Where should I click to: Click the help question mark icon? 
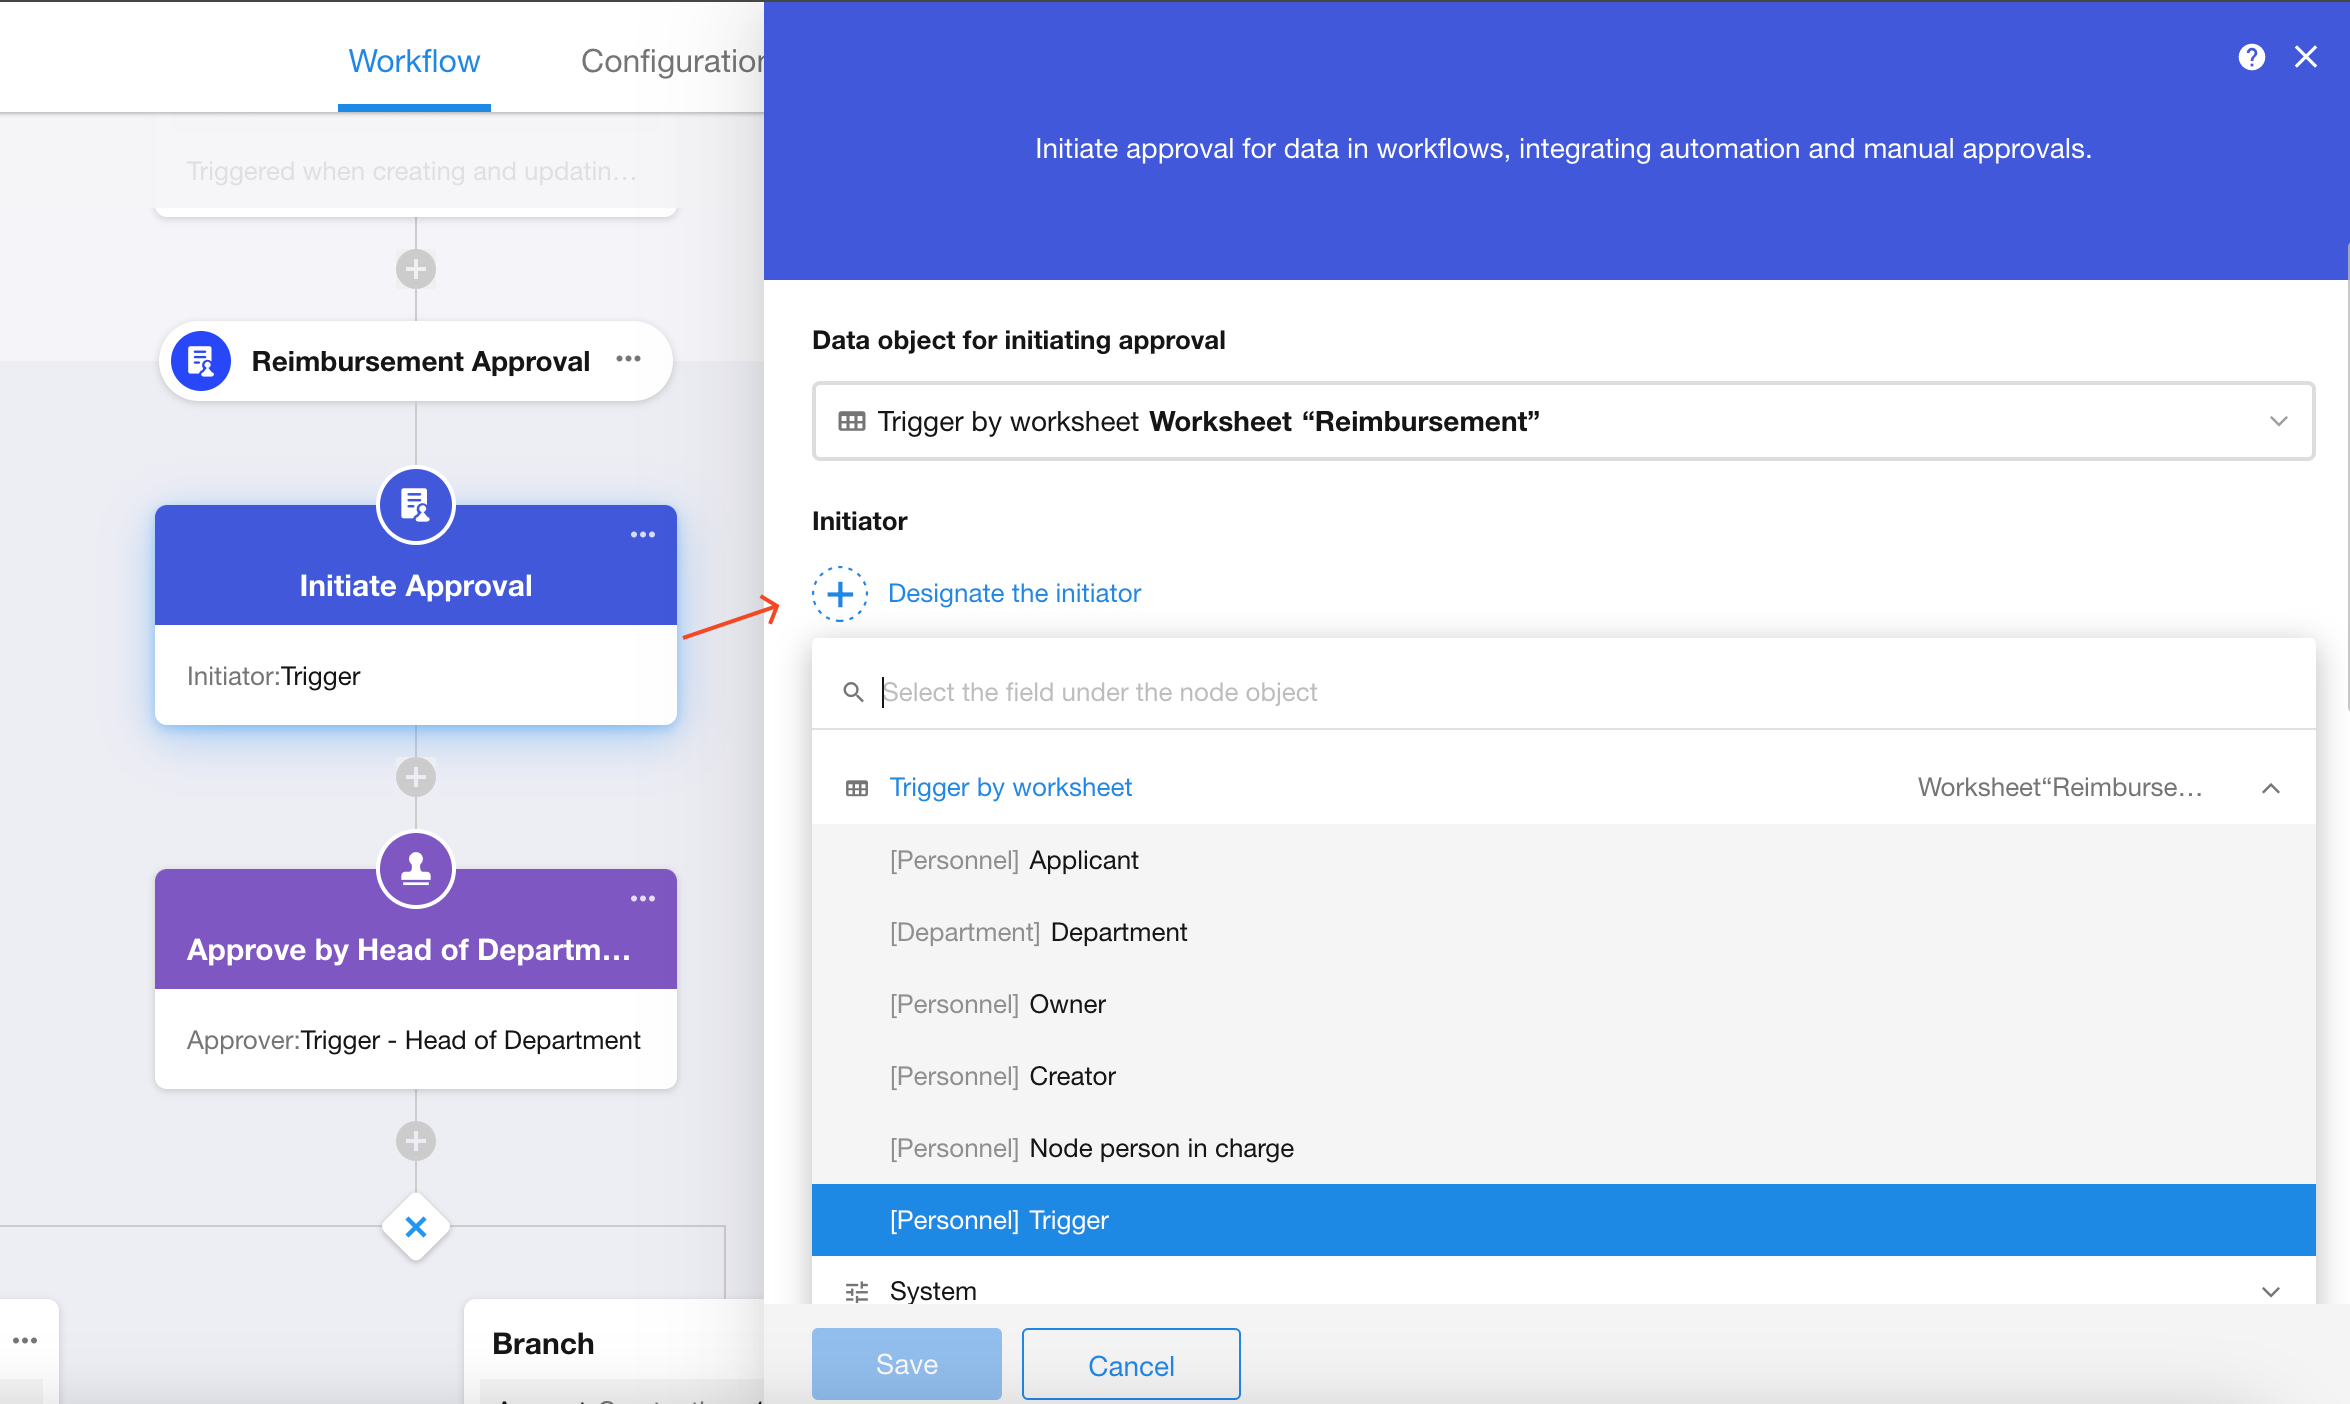[2251, 57]
